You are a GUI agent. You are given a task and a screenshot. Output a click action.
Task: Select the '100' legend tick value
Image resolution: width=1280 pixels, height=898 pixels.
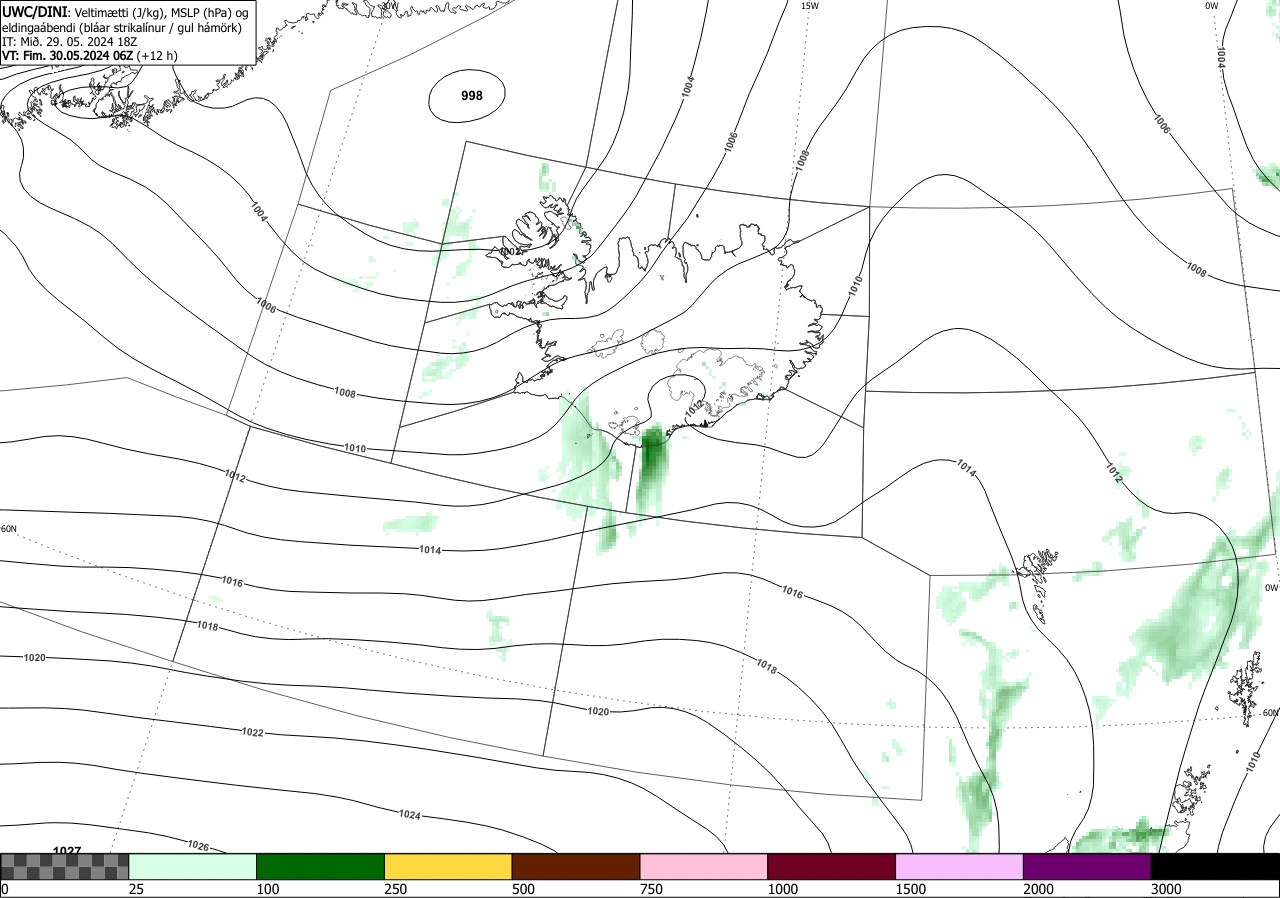(x=268, y=889)
